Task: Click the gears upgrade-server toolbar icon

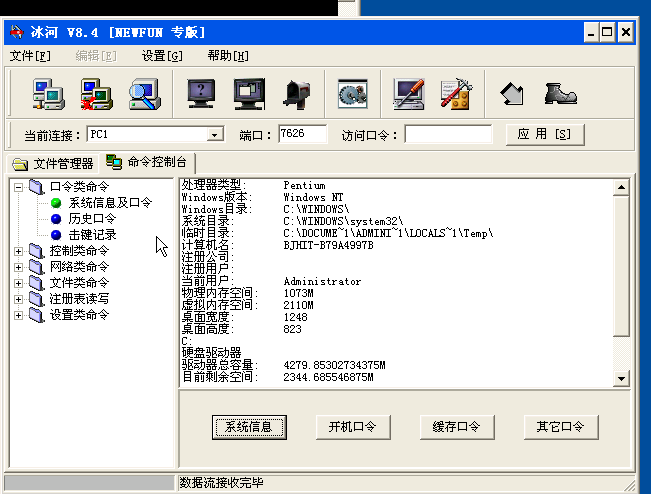Action: click(352, 94)
